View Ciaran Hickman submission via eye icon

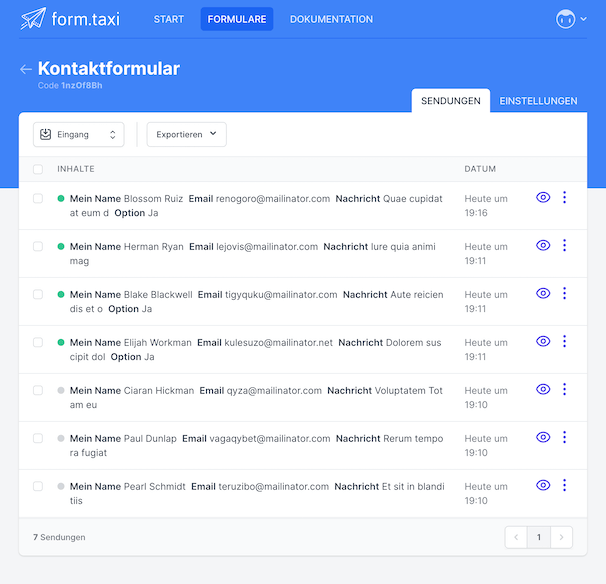(543, 390)
